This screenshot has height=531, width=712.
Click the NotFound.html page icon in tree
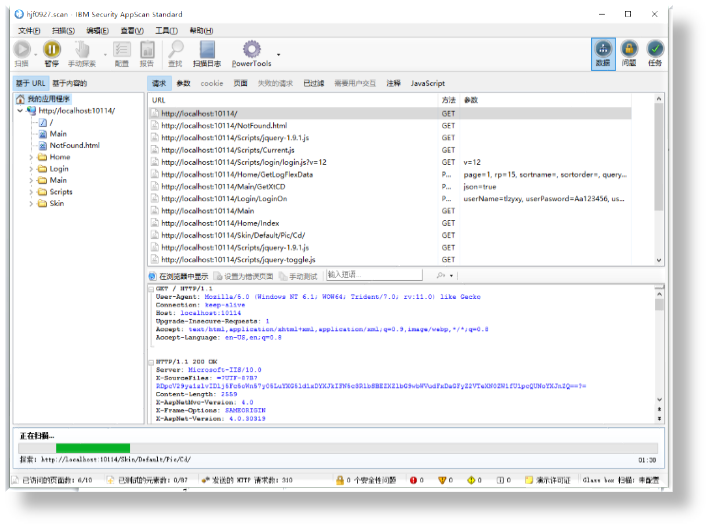pyautogui.click(x=43, y=145)
